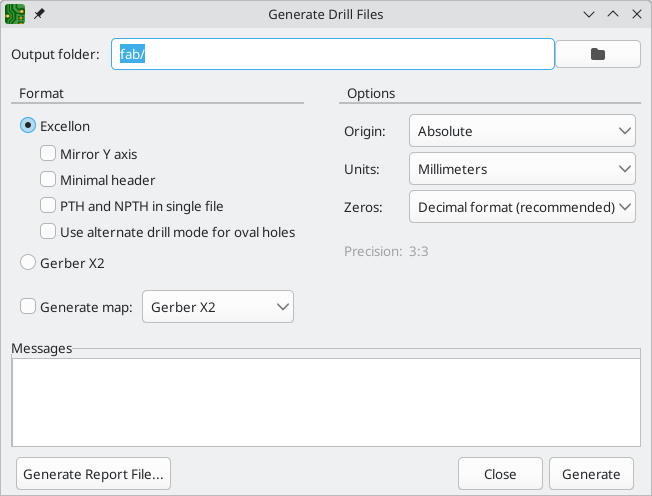Click the Origin: label
Image resolution: width=652 pixels, height=496 pixels.
(365, 131)
